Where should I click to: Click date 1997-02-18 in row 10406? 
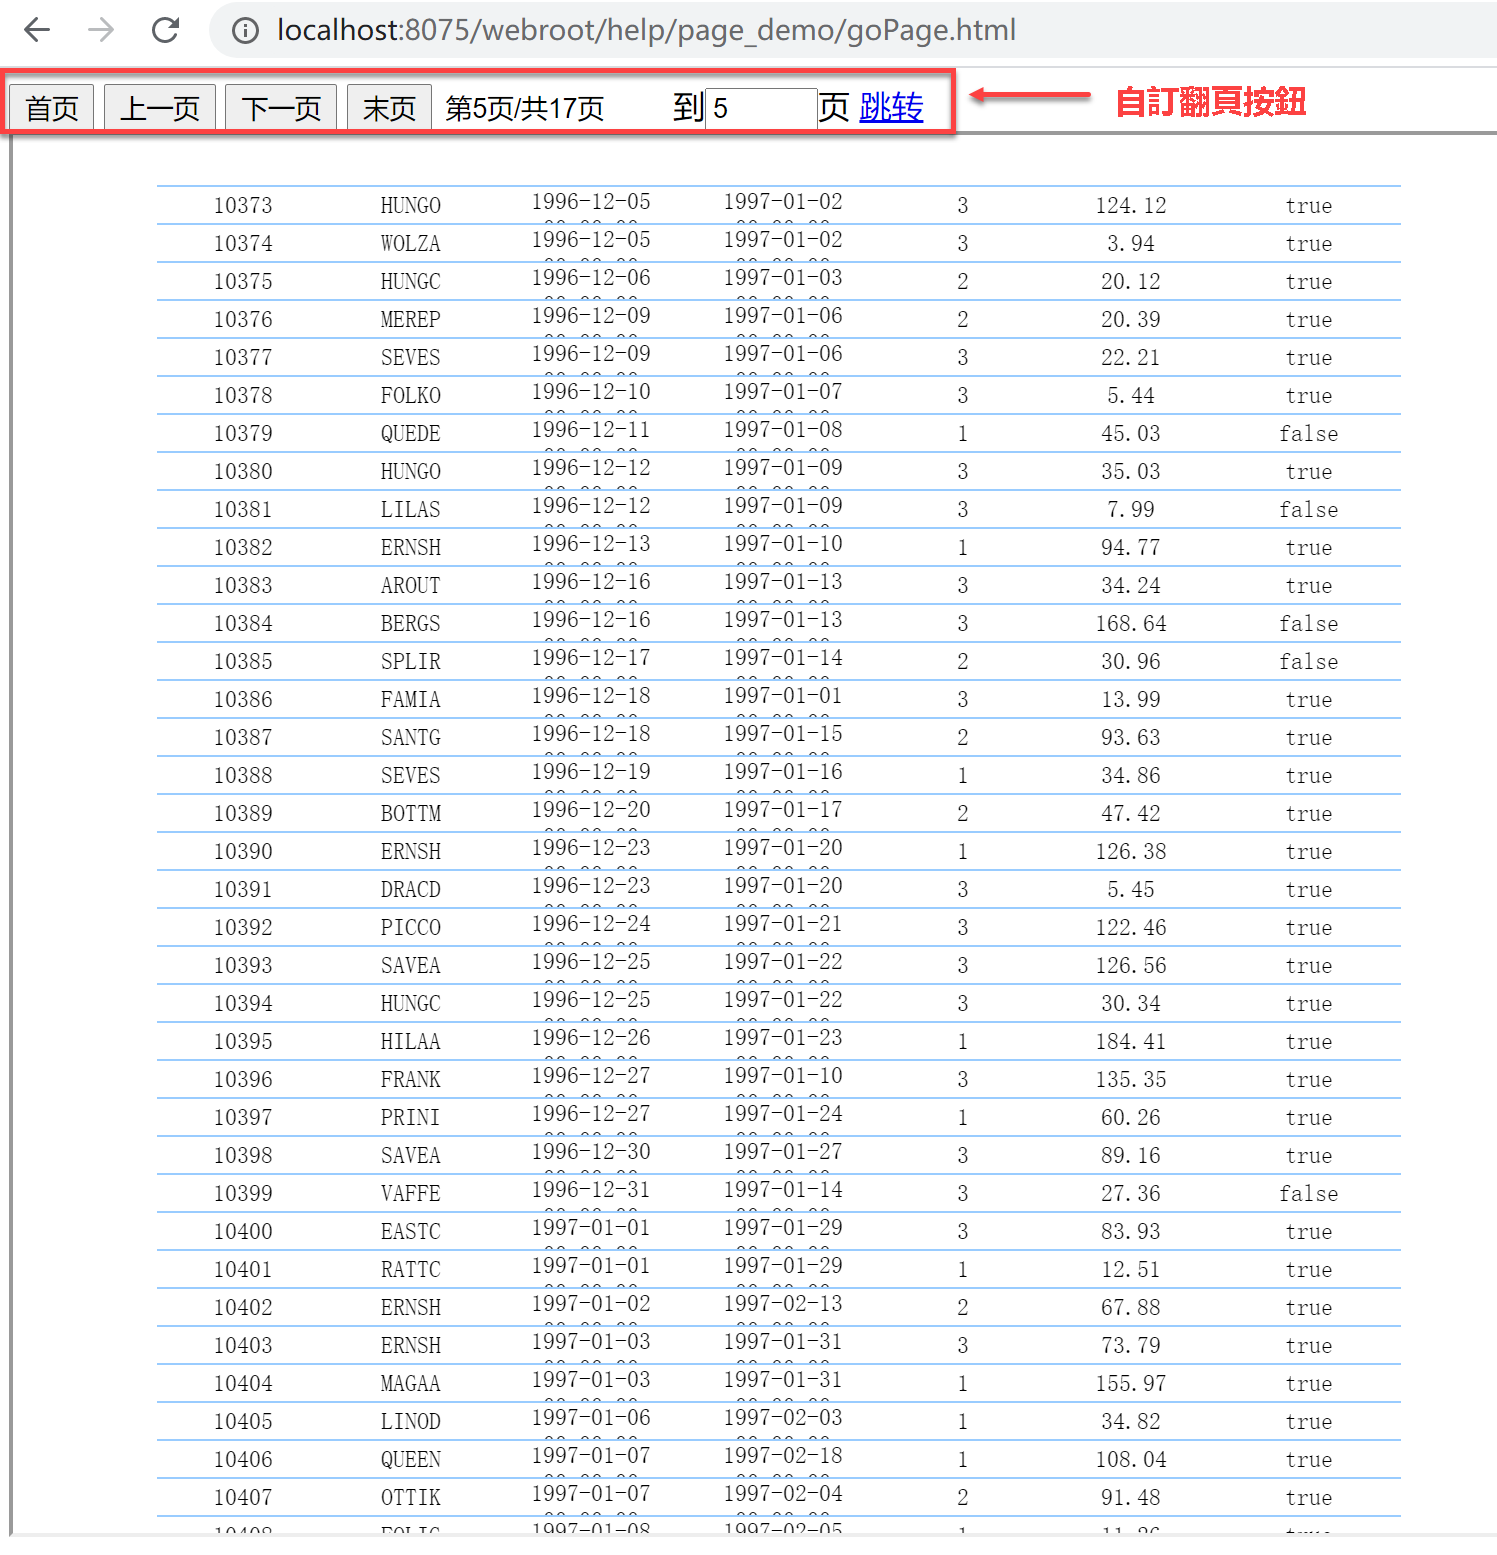tap(783, 1456)
